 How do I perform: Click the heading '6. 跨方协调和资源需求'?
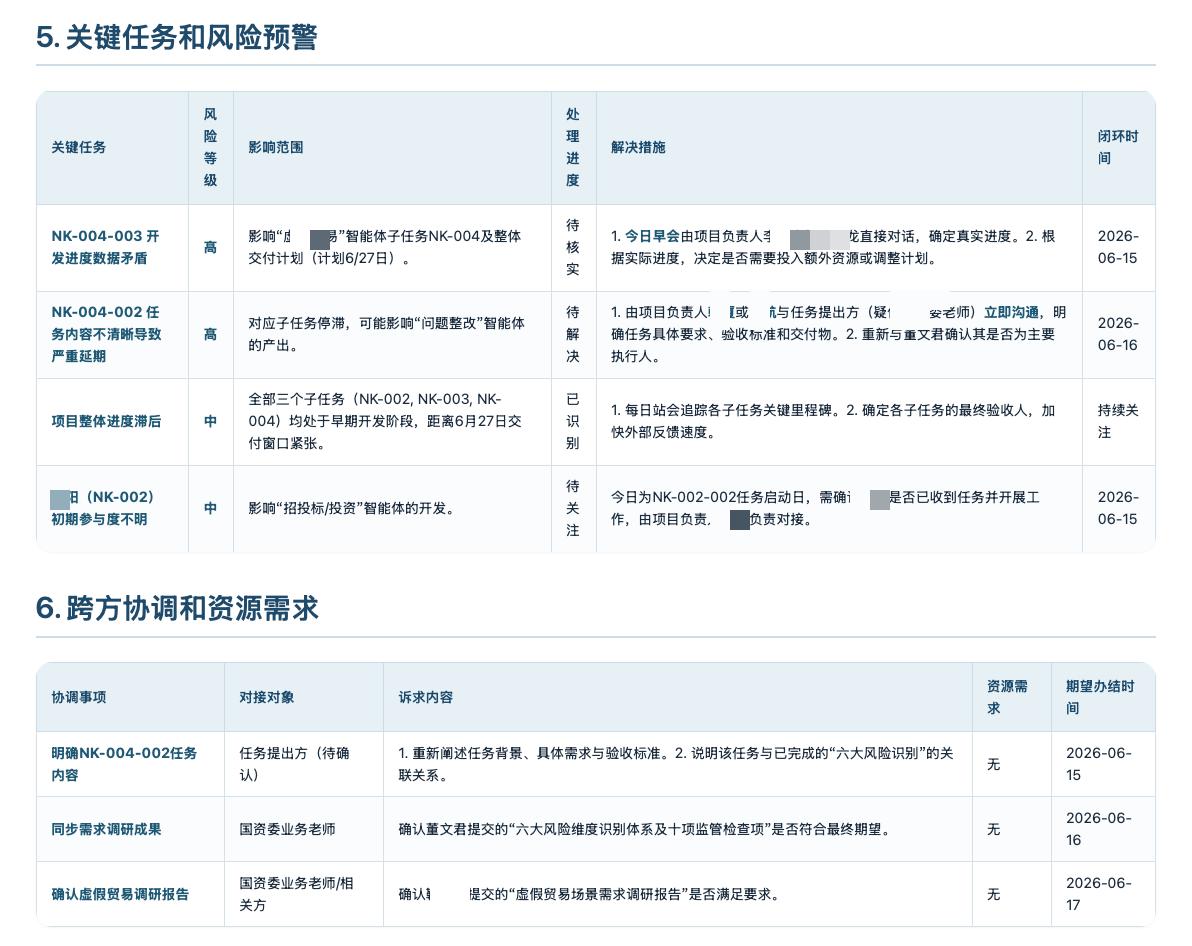[x=177, y=608]
